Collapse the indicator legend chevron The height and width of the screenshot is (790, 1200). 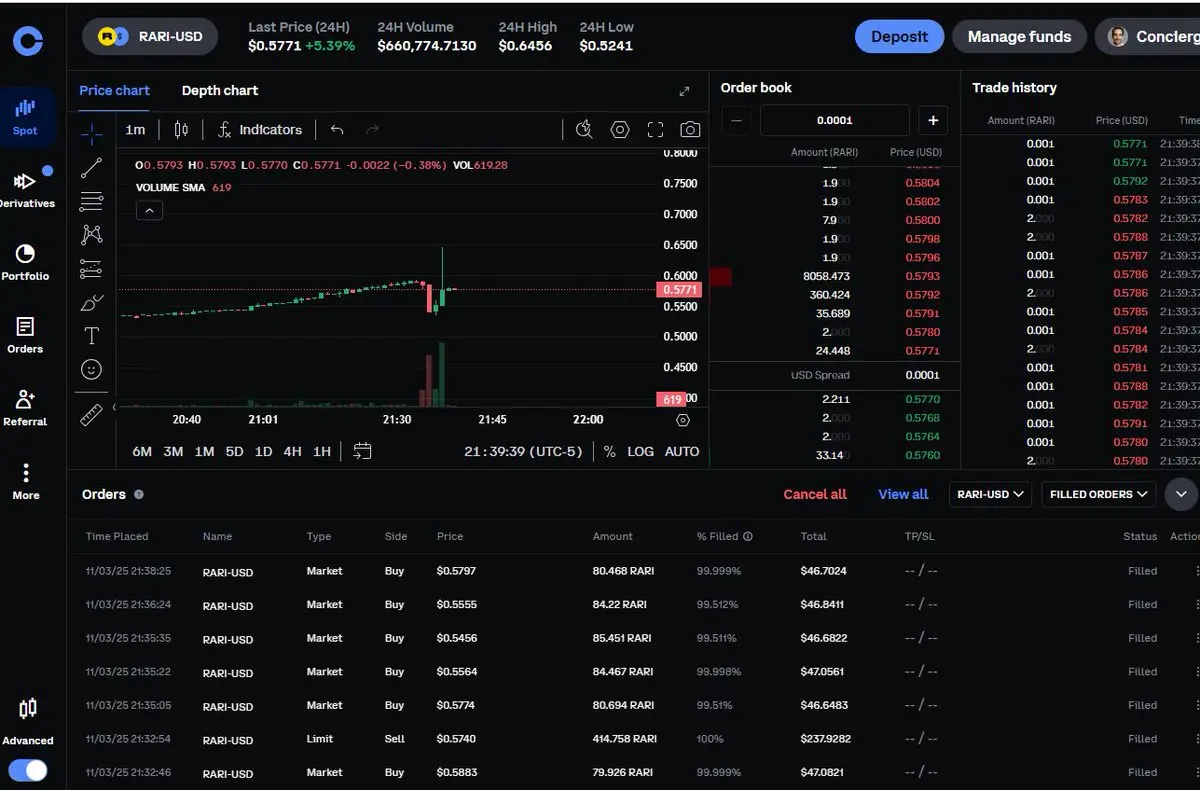(x=149, y=210)
